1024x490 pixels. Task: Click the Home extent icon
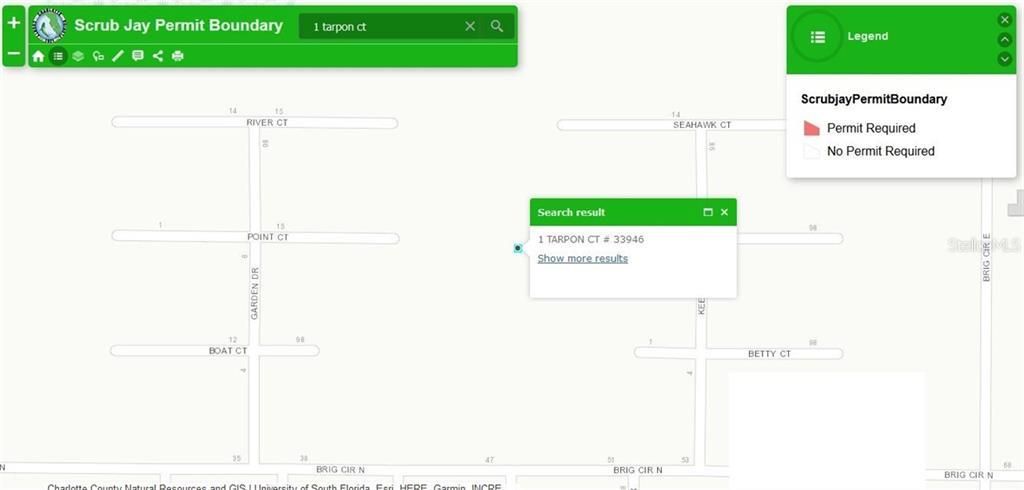click(x=38, y=56)
